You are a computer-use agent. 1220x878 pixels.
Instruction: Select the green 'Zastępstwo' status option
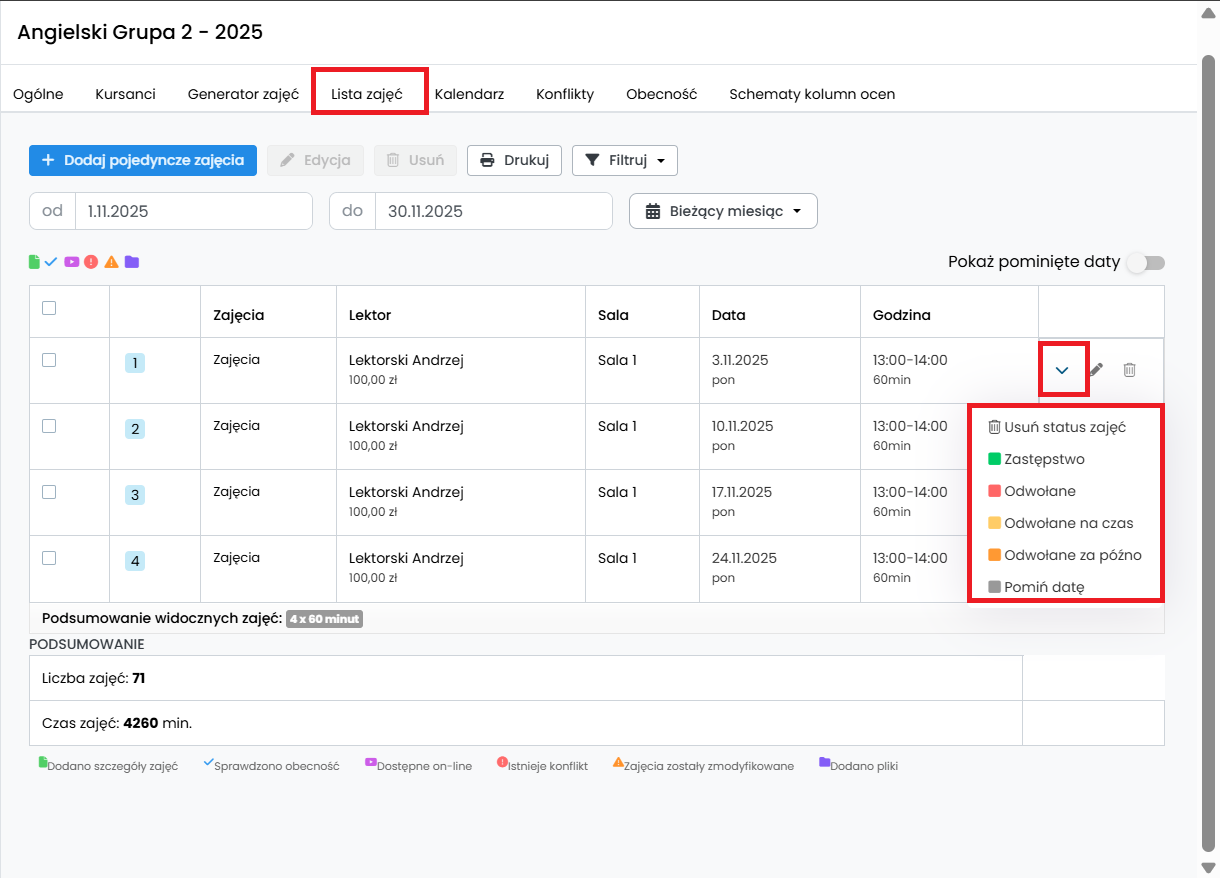click(x=1043, y=459)
